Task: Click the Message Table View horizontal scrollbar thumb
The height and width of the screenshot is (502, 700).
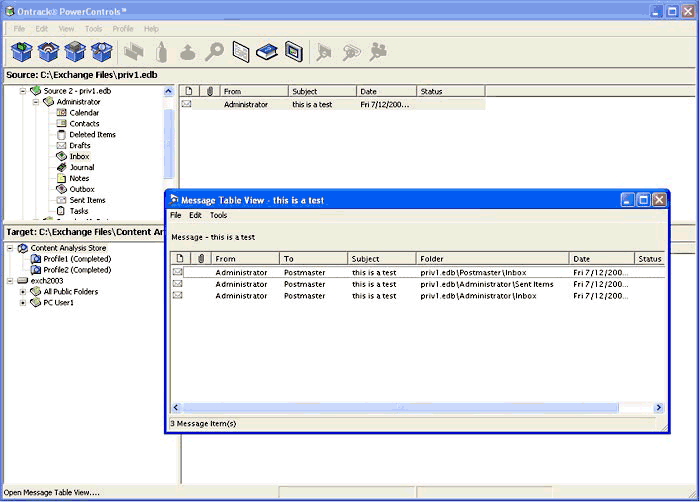Action: 400,407
